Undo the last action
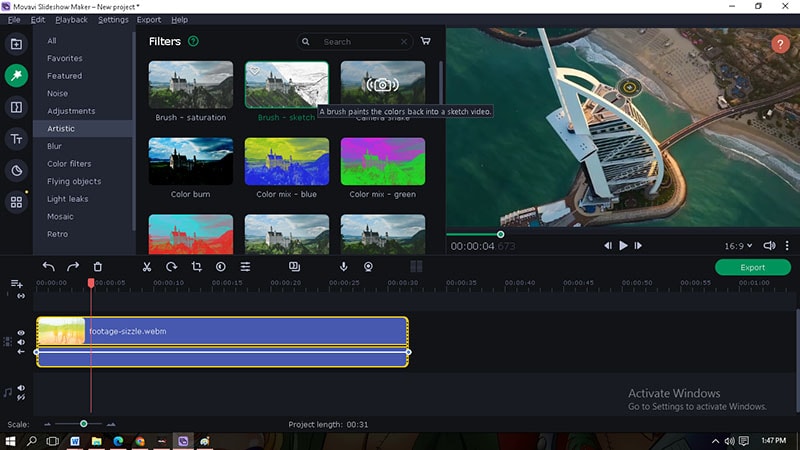 click(48, 266)
